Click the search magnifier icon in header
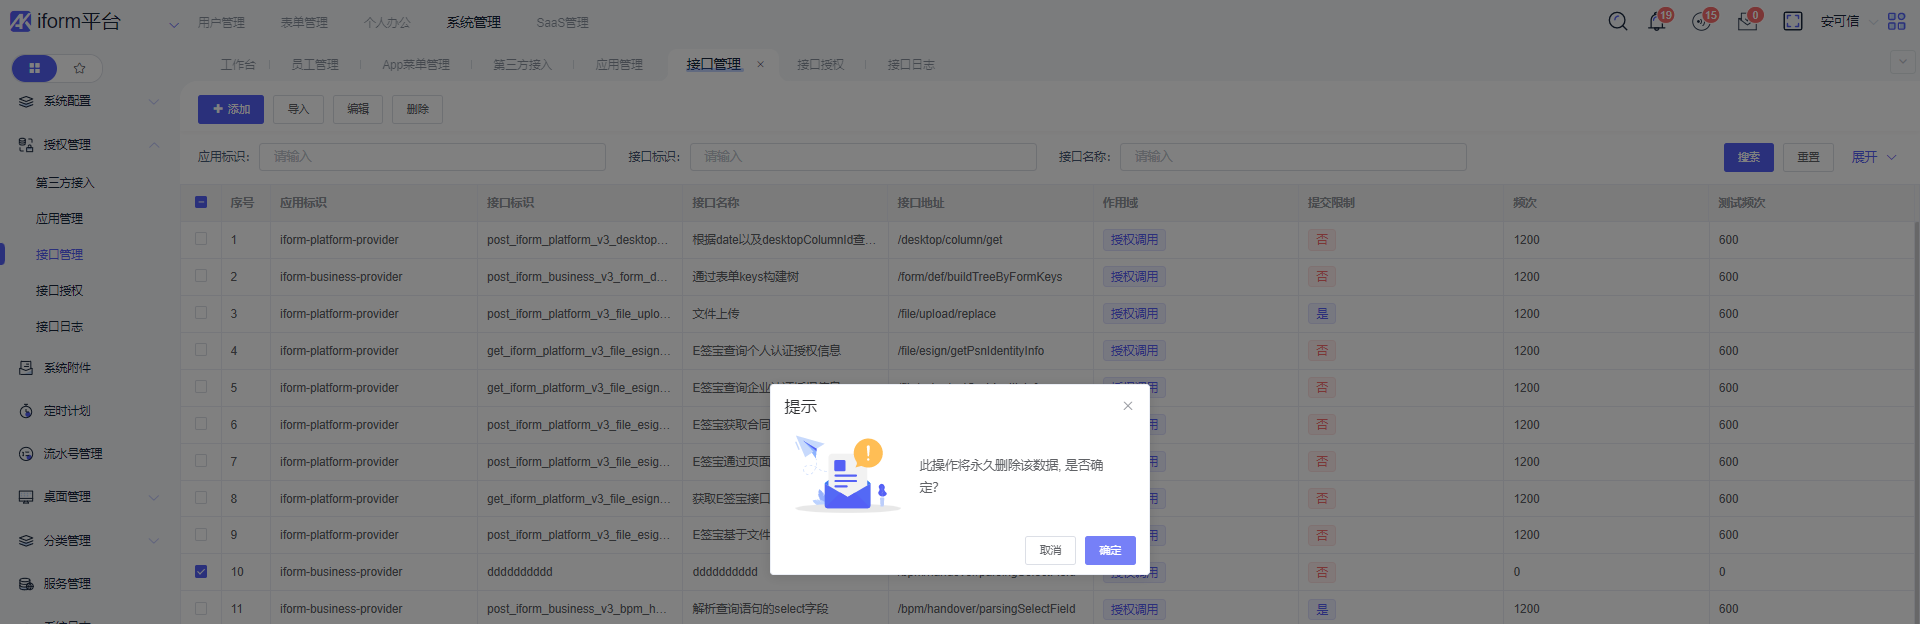The height and width of the screenshot is (624, 1920). (1617, 22)
